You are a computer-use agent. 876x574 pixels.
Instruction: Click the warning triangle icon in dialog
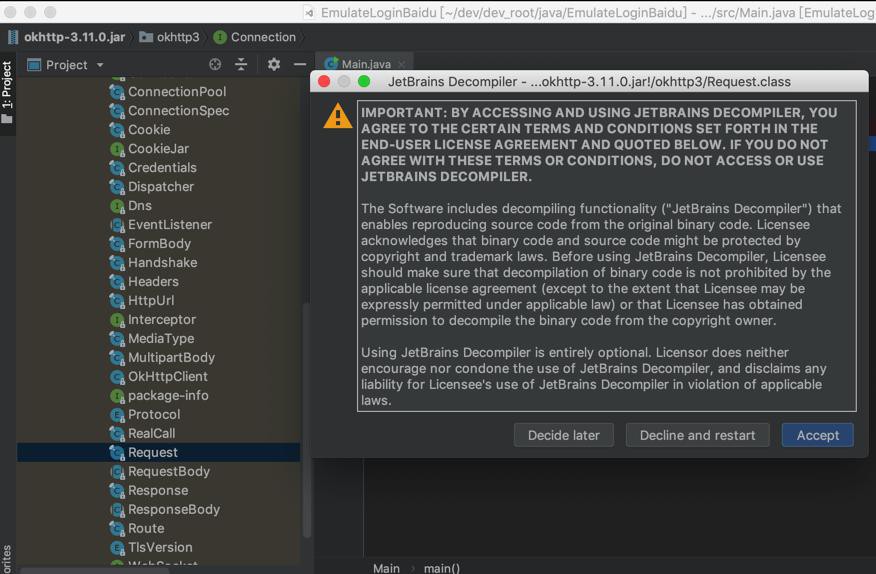pos(337,116)
